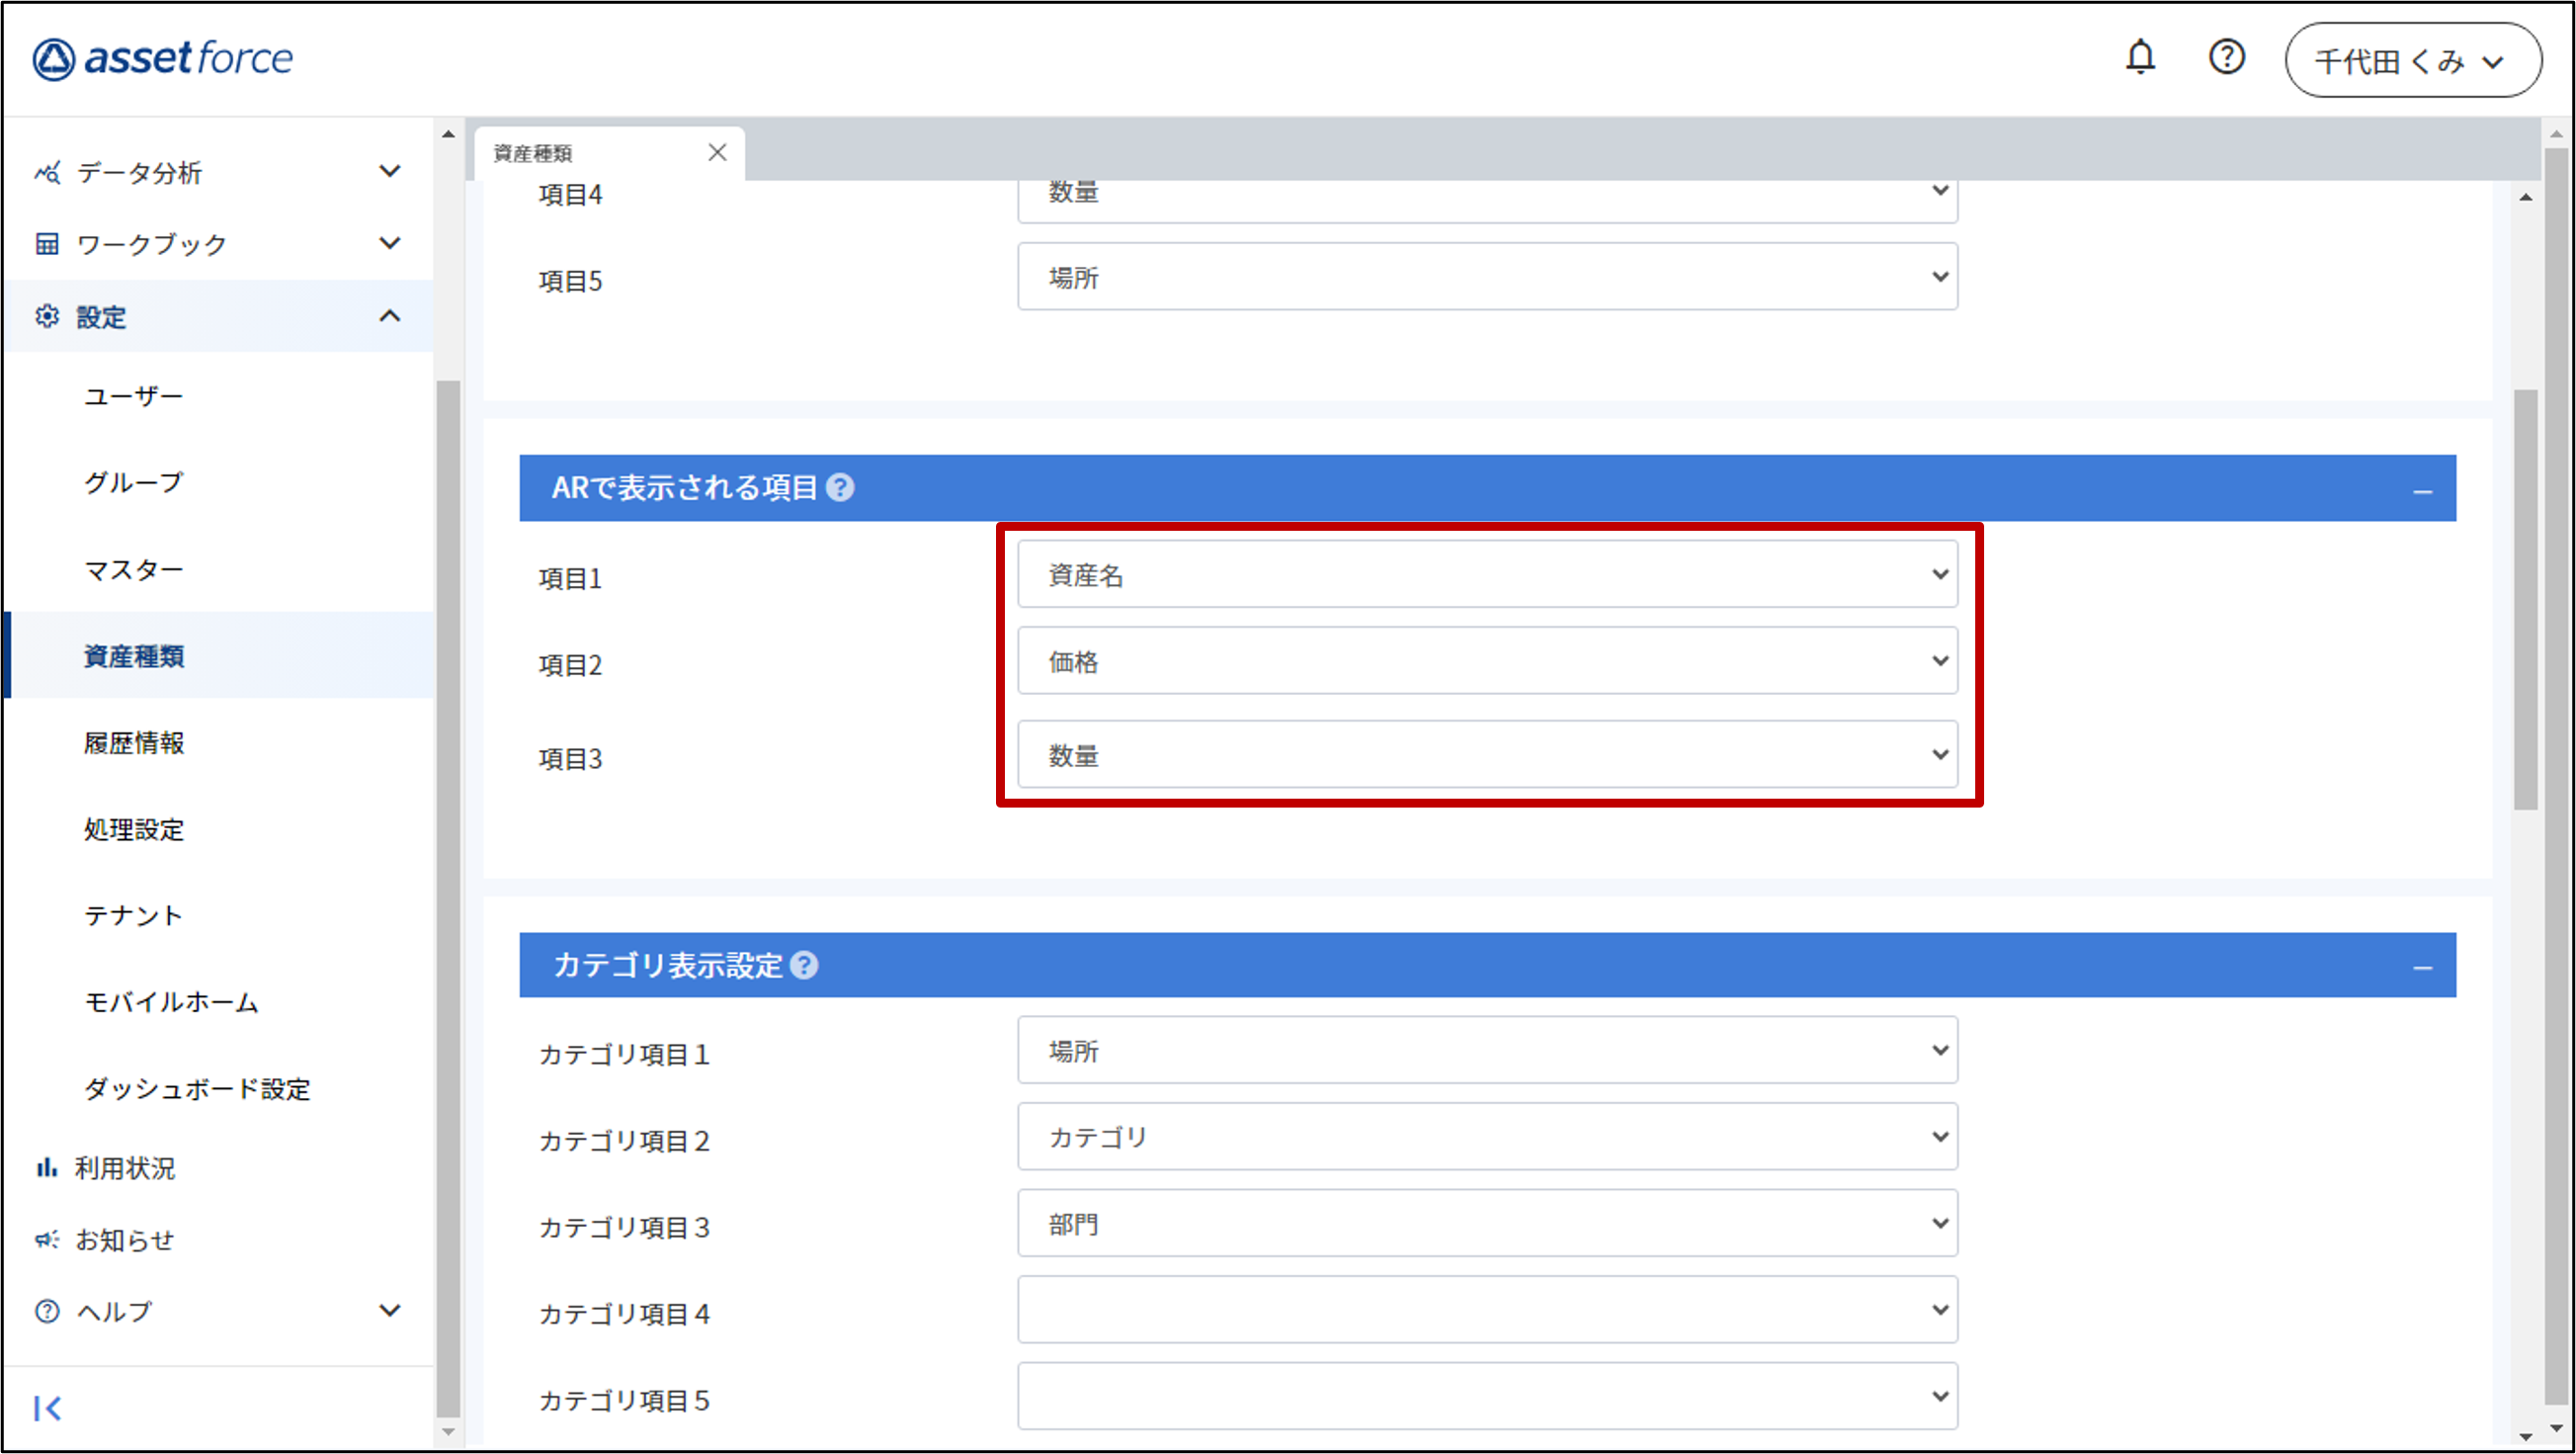Click the help icon beside ARで表示される項目

click(840, 488)
